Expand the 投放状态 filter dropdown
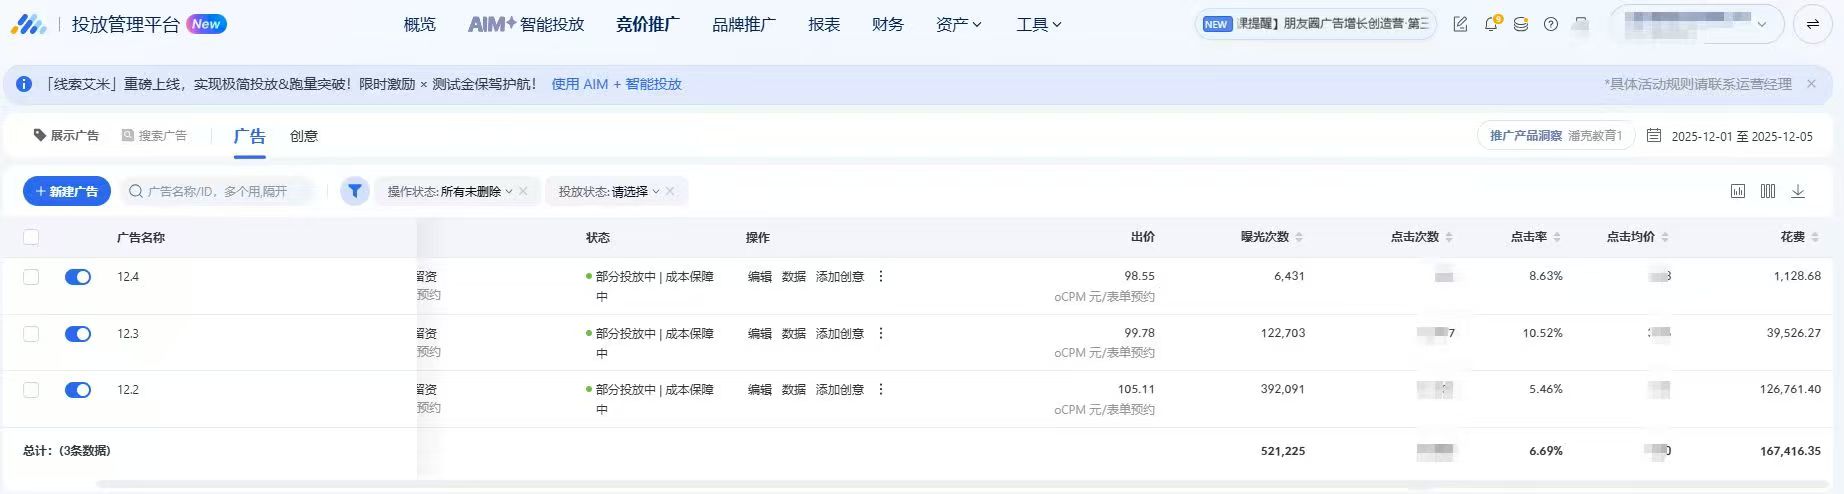Viewport: 1844px width, 494px height. 608,191
